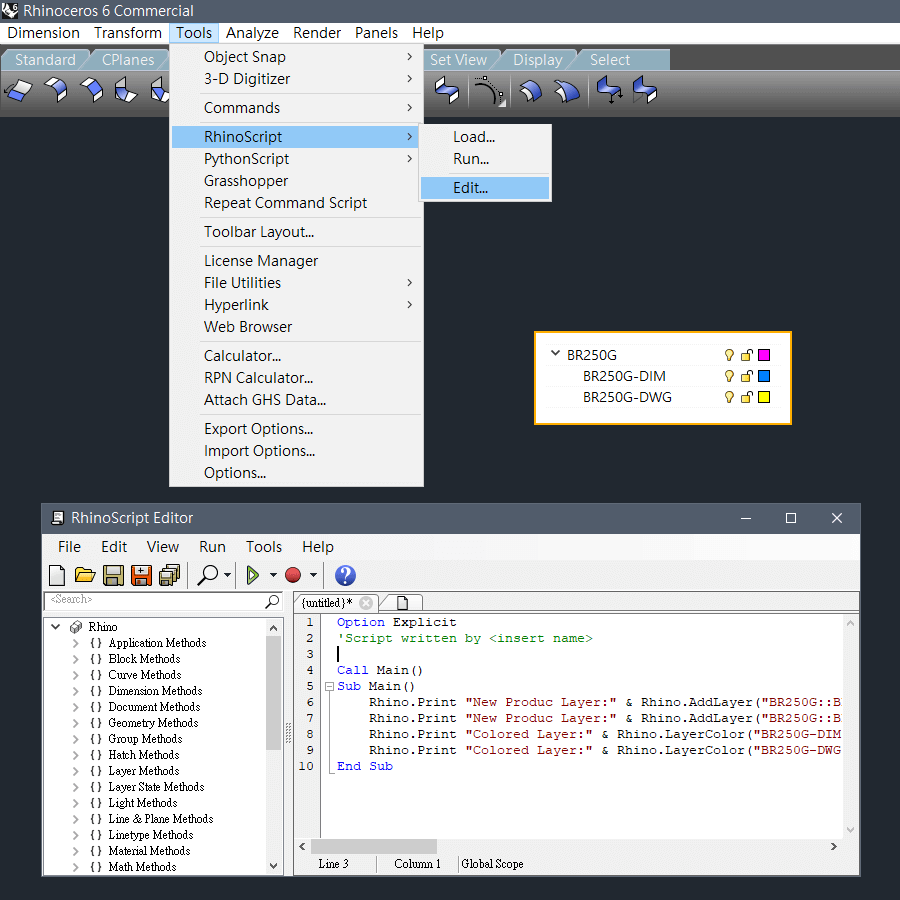Click Save All icon in editor toolbar
Image resolution: width=900 pixels, height=900 pixels.
(x=169, y=575)
